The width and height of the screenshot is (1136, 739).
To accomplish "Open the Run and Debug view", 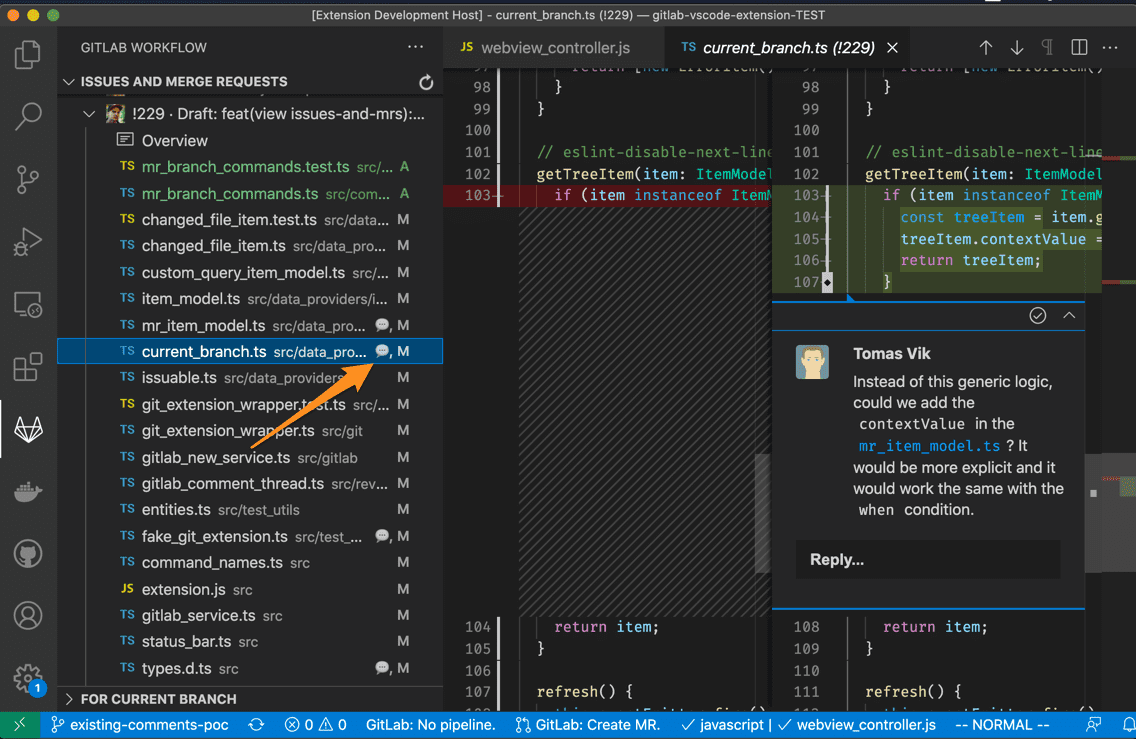I will point(28,241).
